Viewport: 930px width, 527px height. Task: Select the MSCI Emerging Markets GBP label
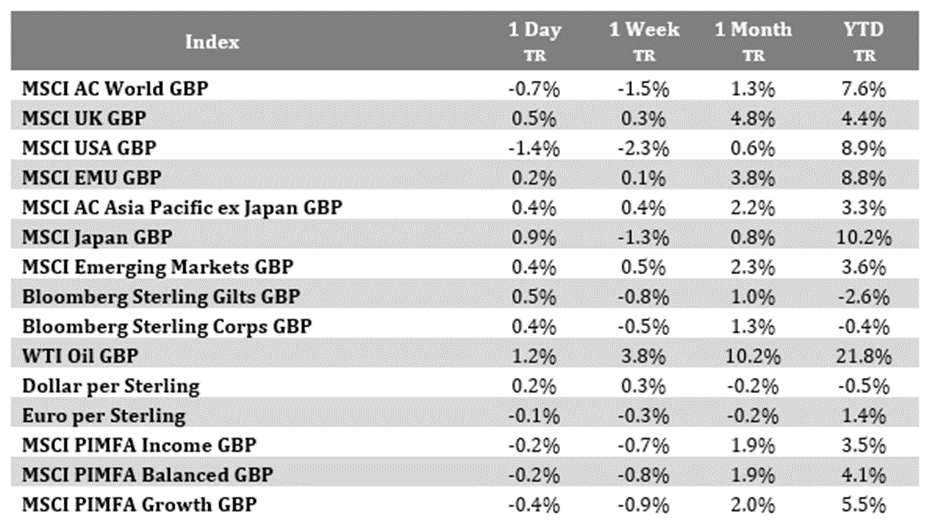pyautogui.click(x=149, y=267)
